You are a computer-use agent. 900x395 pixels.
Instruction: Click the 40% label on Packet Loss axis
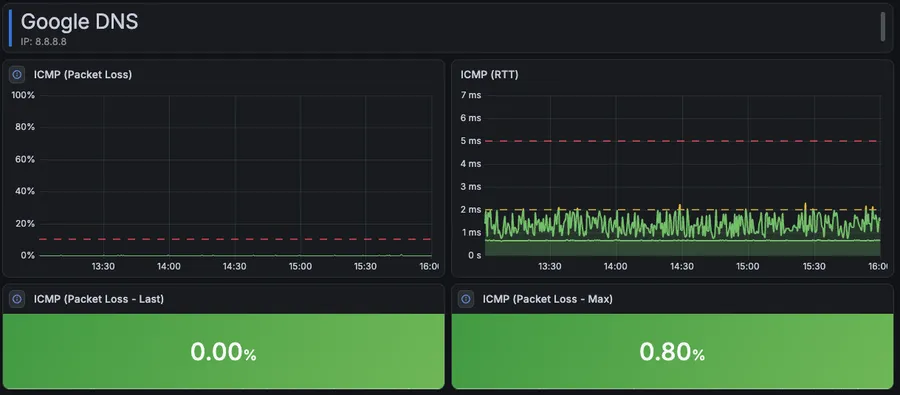(26, 191)
